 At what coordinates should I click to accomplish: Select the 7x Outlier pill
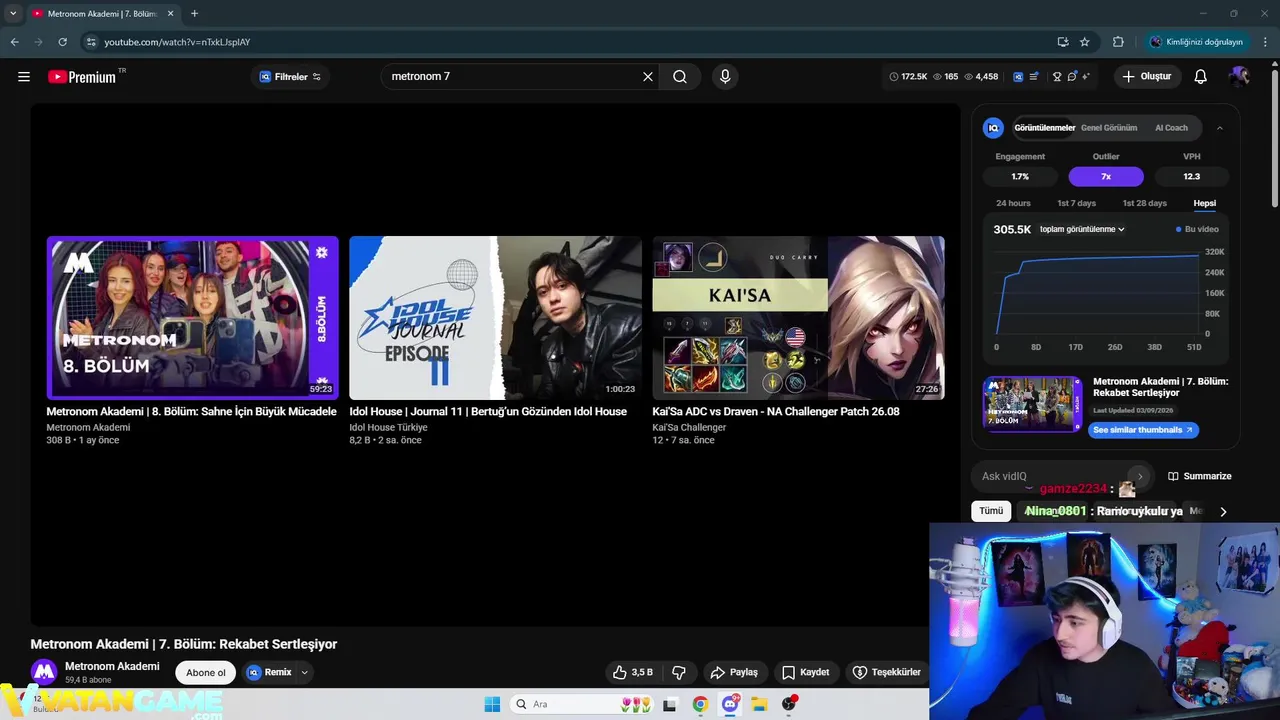pos(1106,176)
